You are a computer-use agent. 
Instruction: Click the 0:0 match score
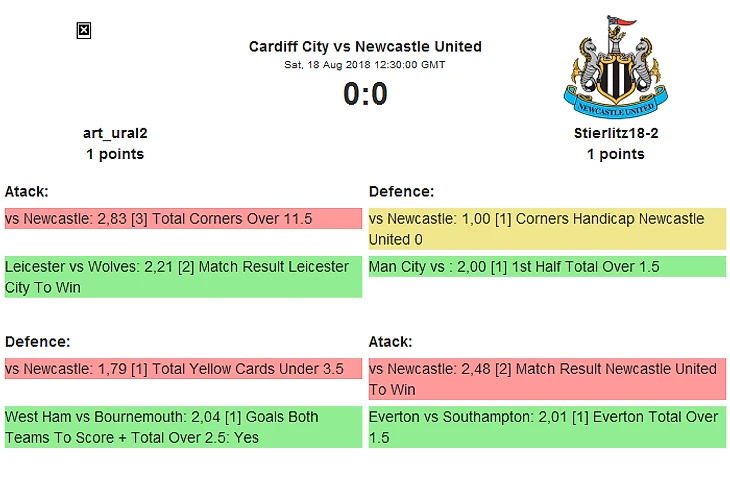pyautogui.click(x=365, y=93)
